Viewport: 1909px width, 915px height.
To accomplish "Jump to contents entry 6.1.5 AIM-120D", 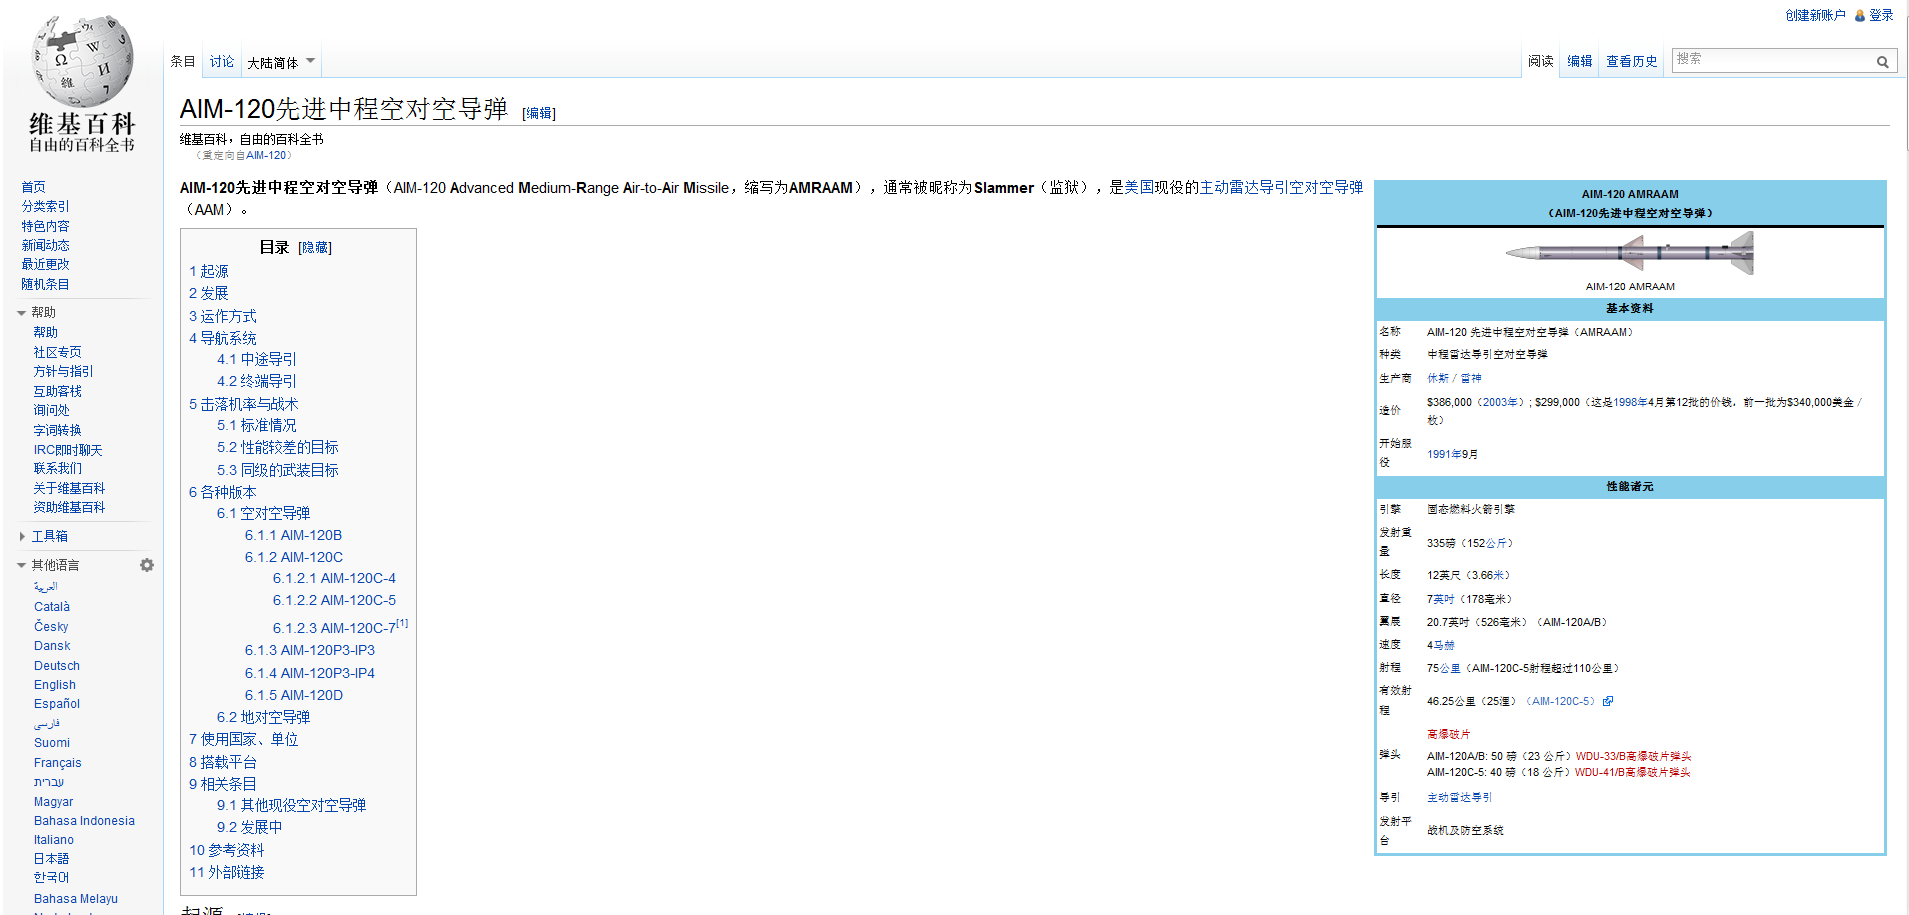I will (294, 695).
